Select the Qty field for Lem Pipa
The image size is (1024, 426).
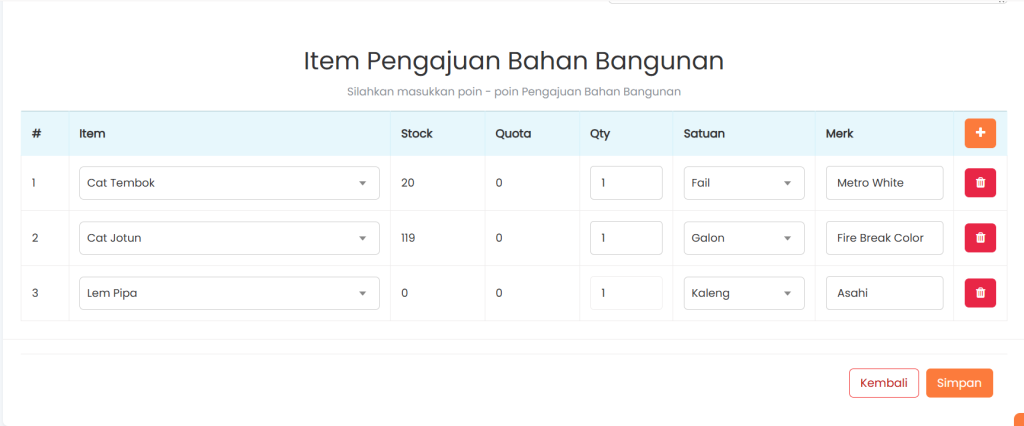pyautogui.click(x=626, y=293)
